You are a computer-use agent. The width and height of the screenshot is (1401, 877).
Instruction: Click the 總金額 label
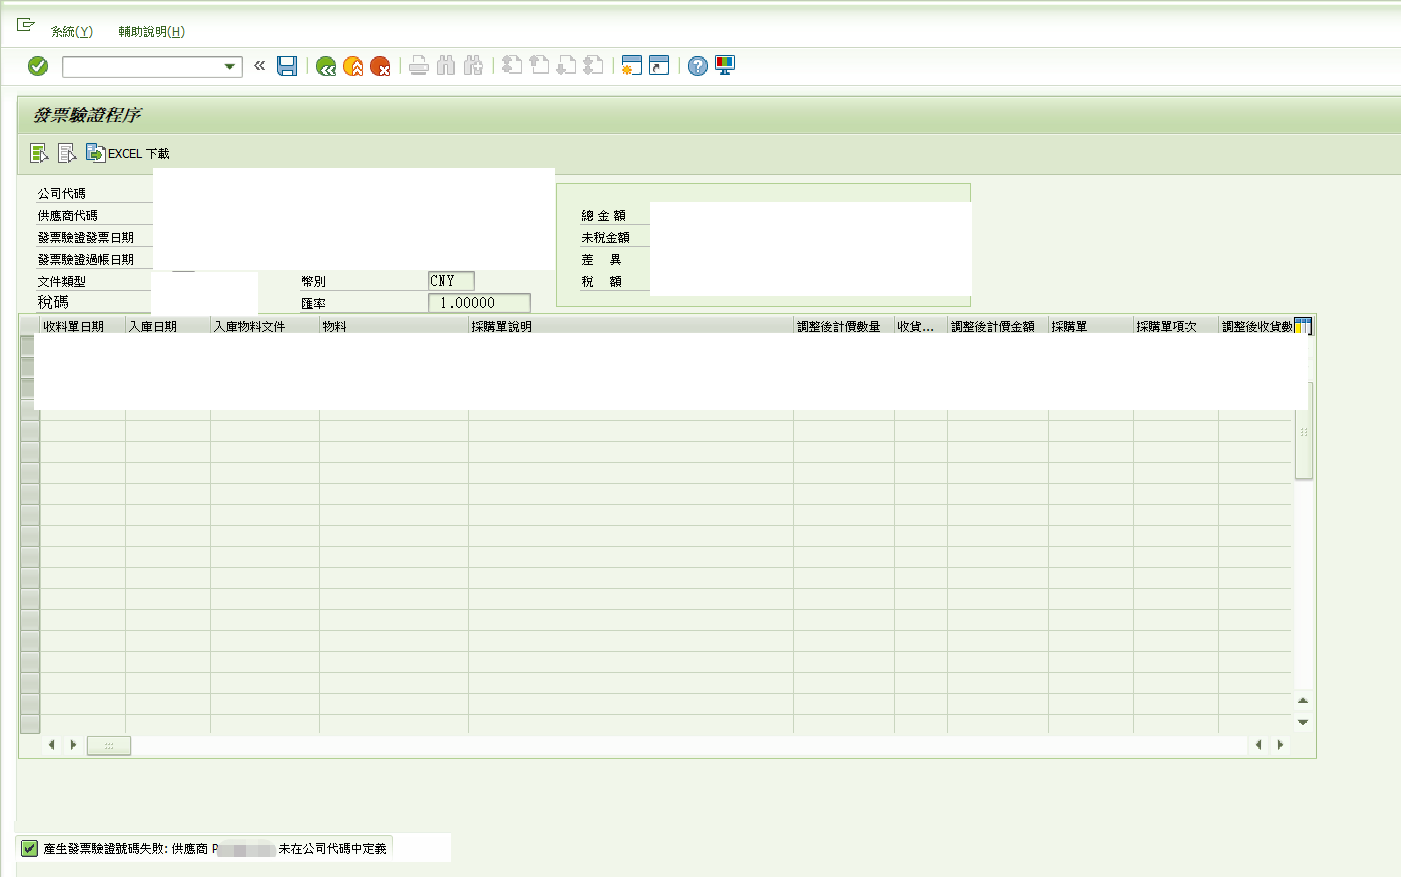coord(604,215)
